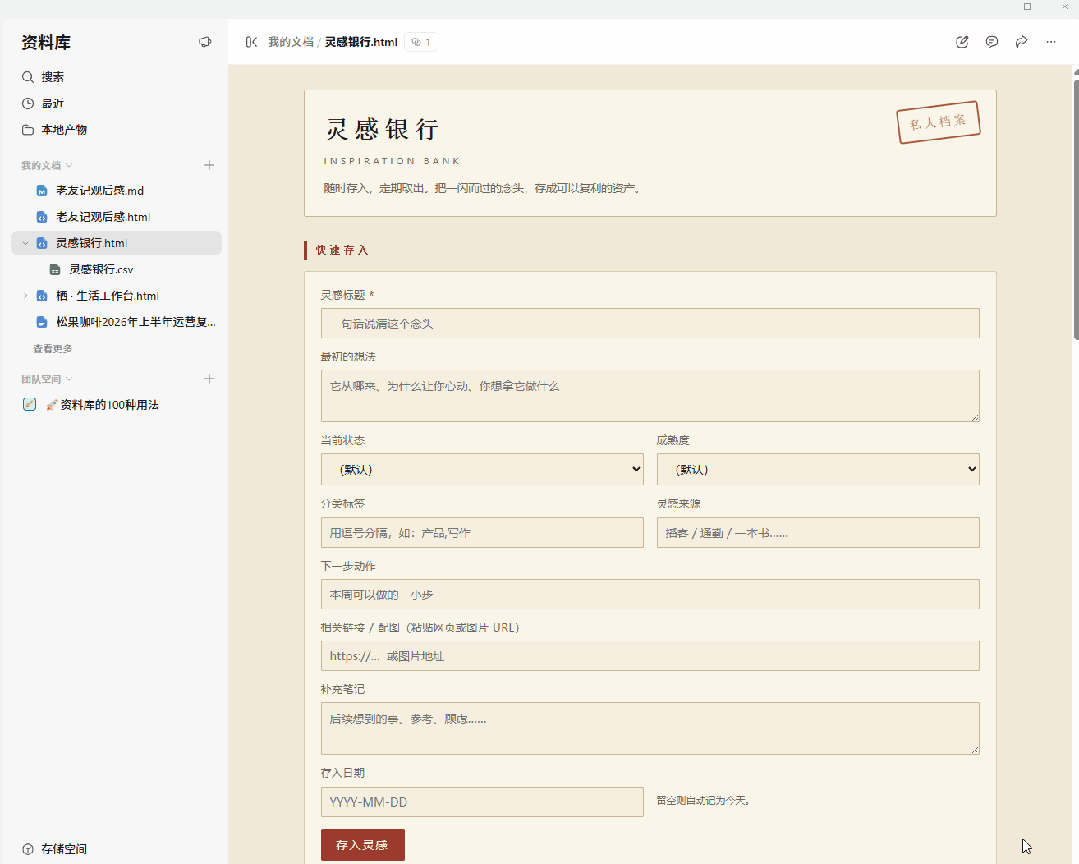Collapse the sidebar with the toggle icon
Screen dimensions: 1079x864
pyautogui.click(x=251, y=42)
